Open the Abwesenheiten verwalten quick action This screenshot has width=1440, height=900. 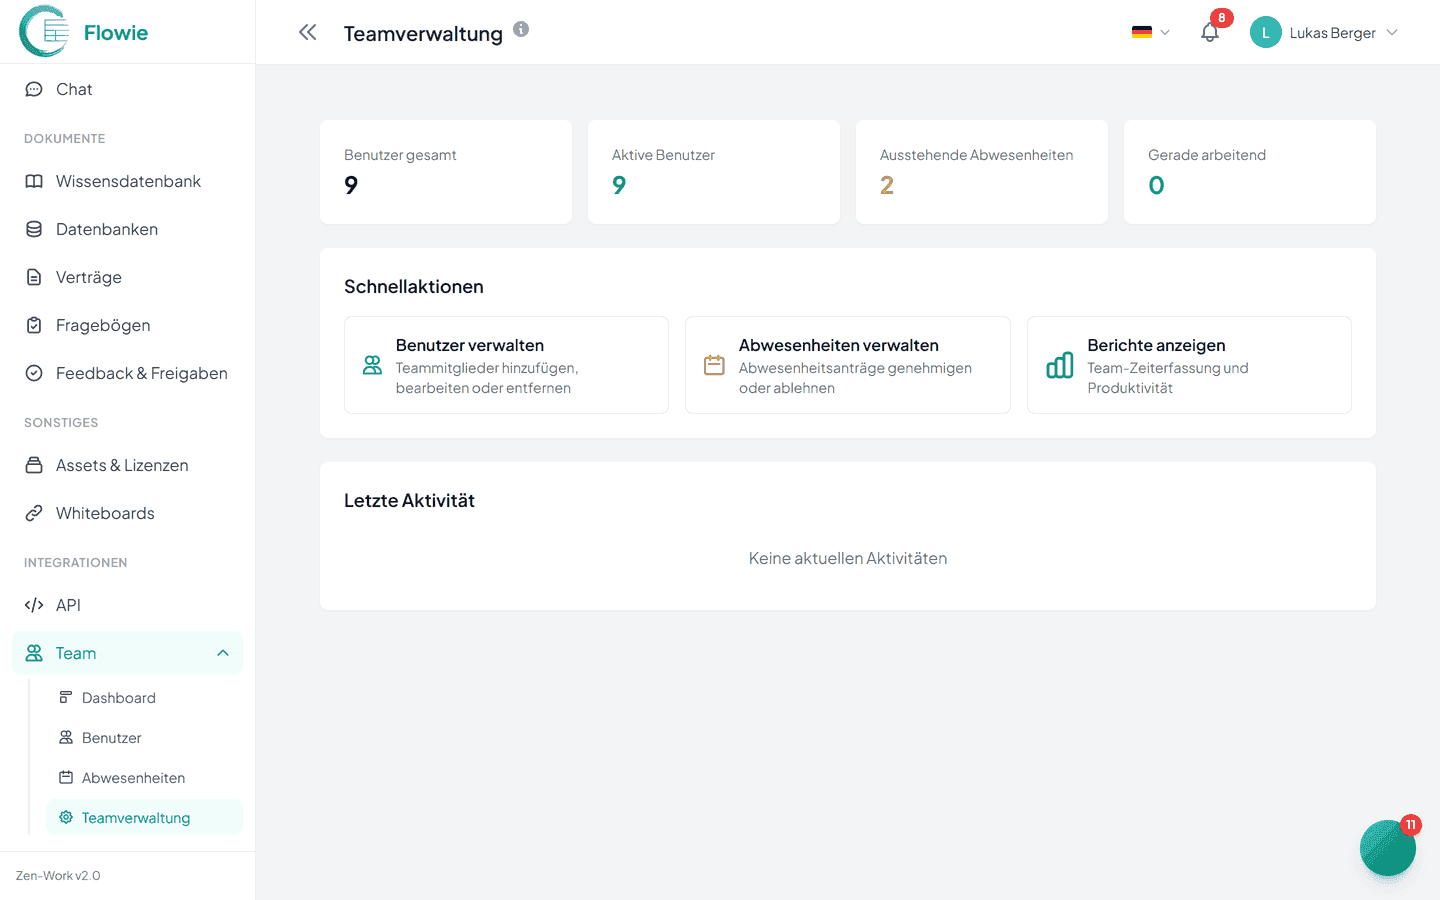[x=847, y=365]
